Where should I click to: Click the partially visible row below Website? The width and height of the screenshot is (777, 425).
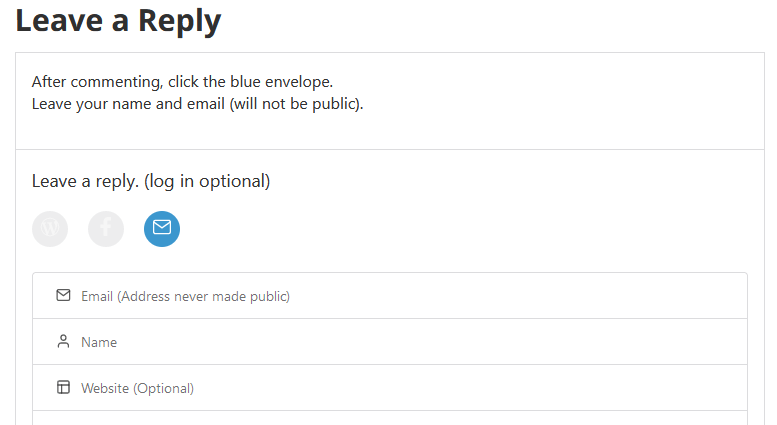tap(390, 418)
